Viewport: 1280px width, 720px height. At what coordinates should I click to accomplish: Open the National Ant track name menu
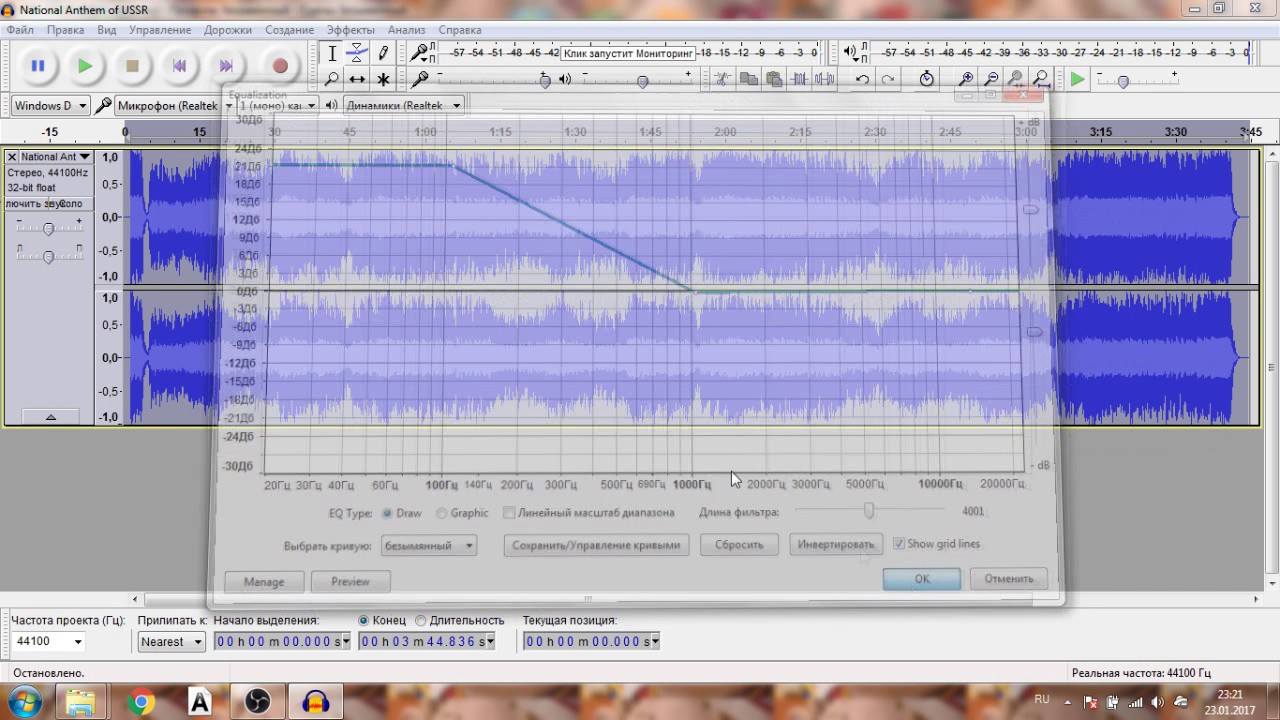coord(55,157)
